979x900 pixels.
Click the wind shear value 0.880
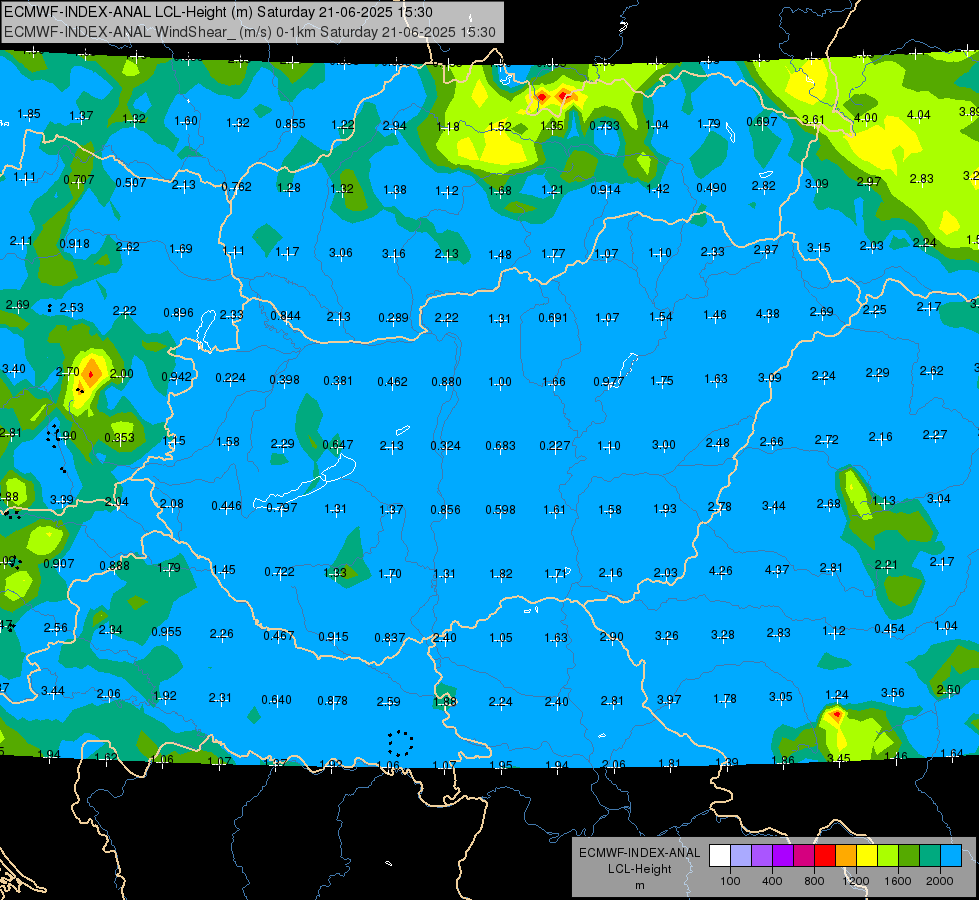coord(446,381)
